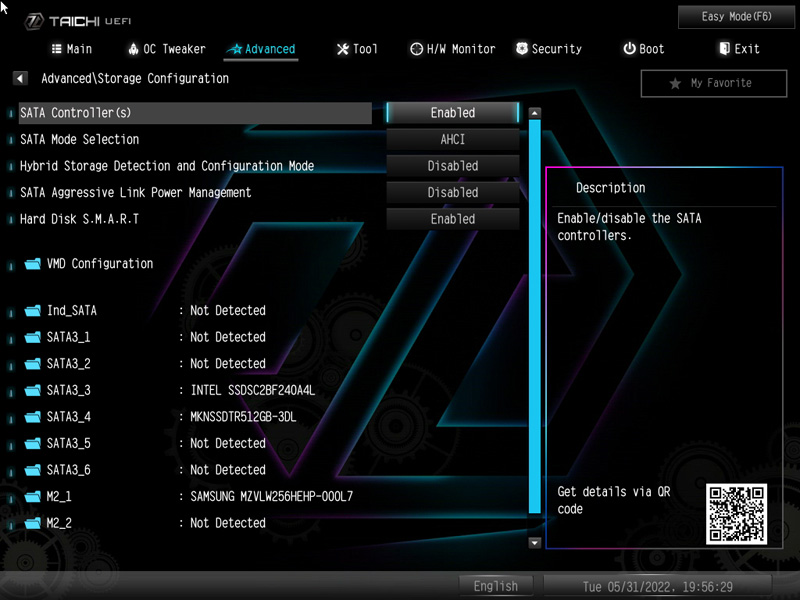The width and height of the screenshot is (800, 600).
Task: Go to the H/W Monitor tab
Action: pyautogui.click(x=453, y=49)
